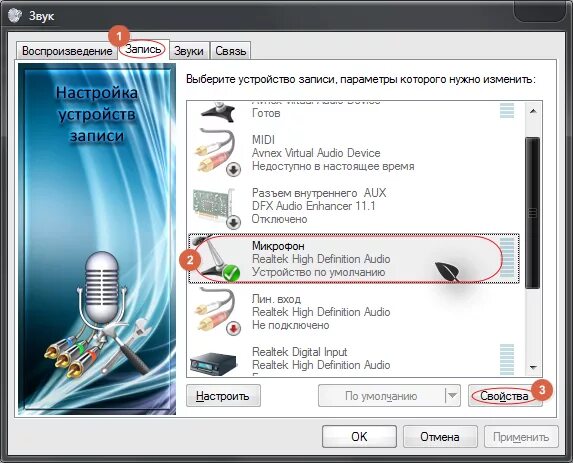
Task: Select the MIDI list entry
Action: tap(353, 153)
